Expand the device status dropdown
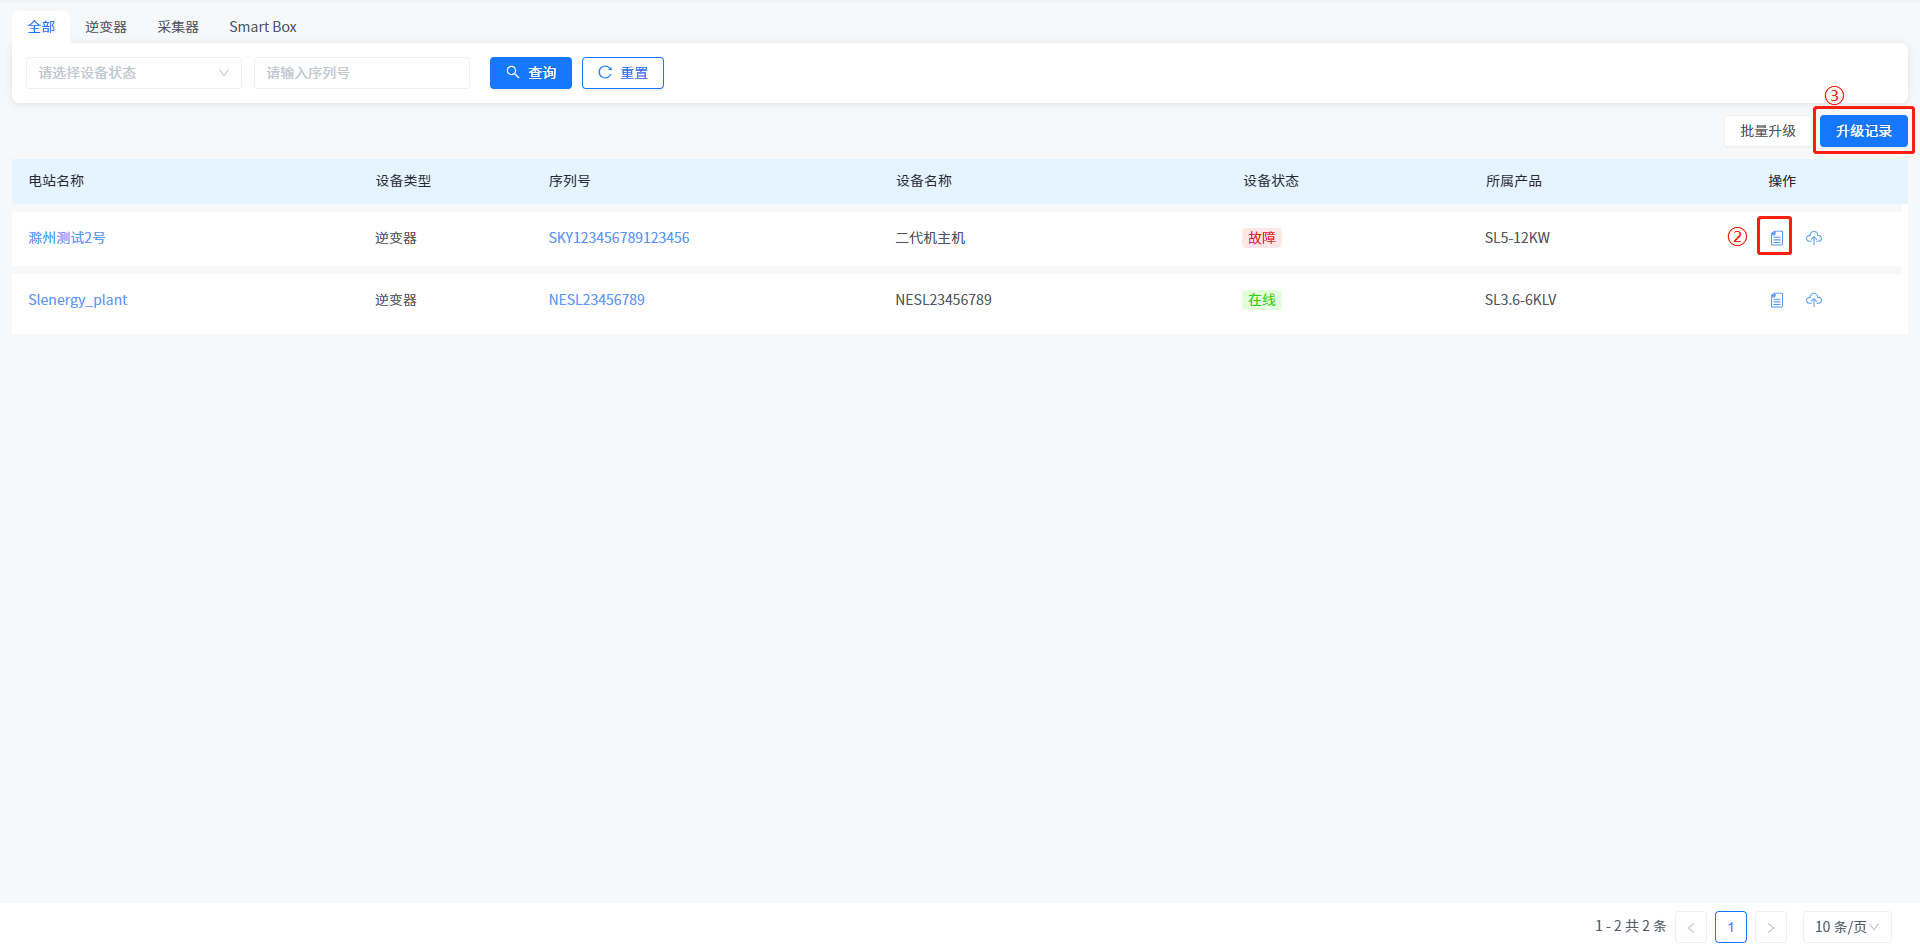Screen dimensions: 1920x951 134,73
